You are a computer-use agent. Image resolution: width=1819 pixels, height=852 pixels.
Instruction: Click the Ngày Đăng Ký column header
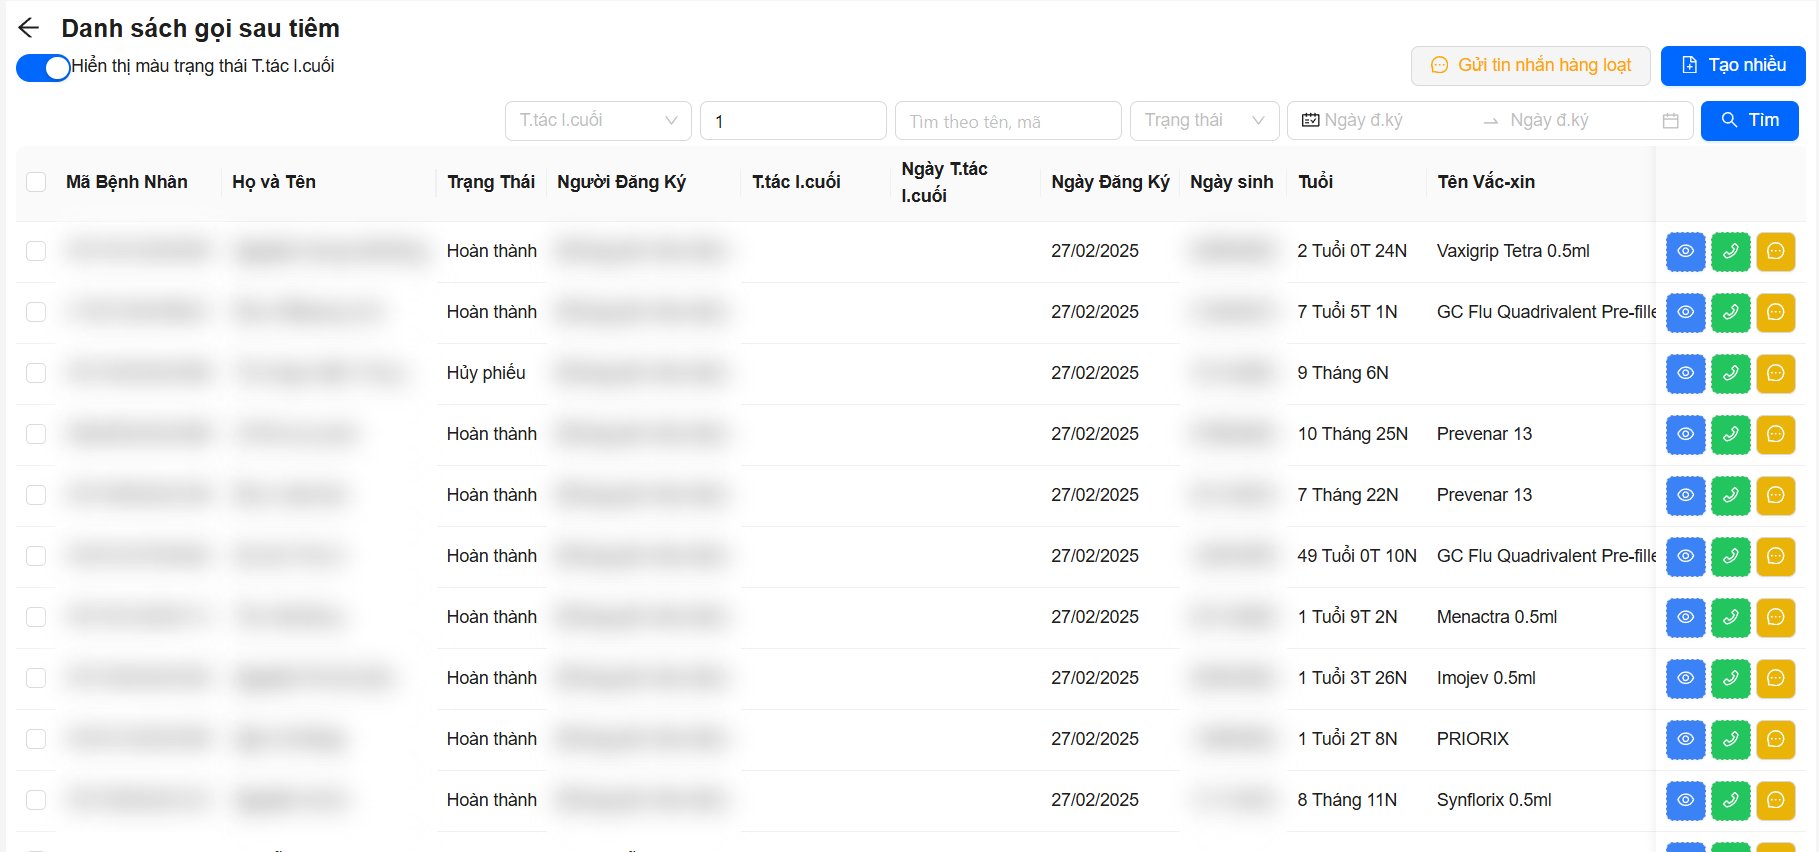point(1109,182)
